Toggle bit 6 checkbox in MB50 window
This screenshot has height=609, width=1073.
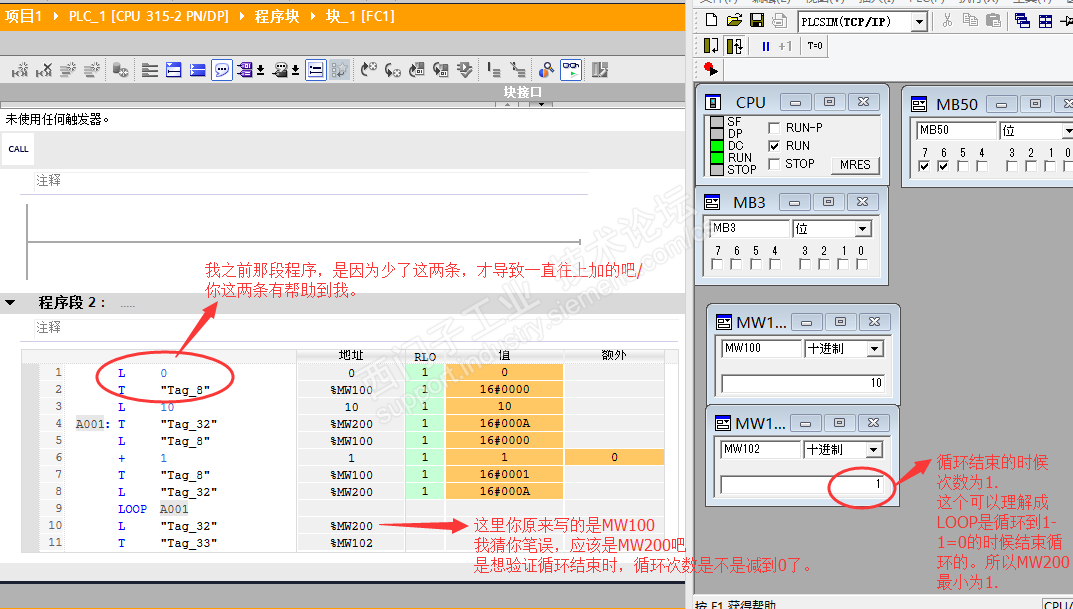944,166
